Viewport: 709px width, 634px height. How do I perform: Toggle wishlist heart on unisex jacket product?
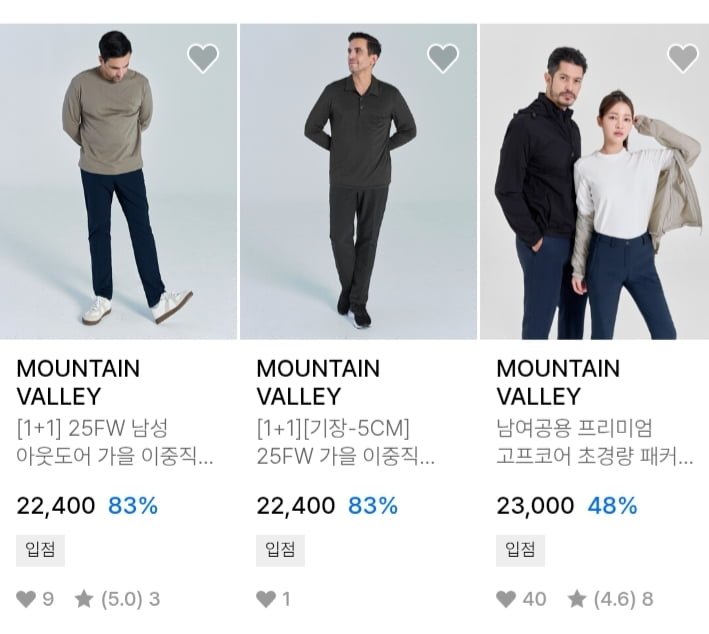point(683,58)
